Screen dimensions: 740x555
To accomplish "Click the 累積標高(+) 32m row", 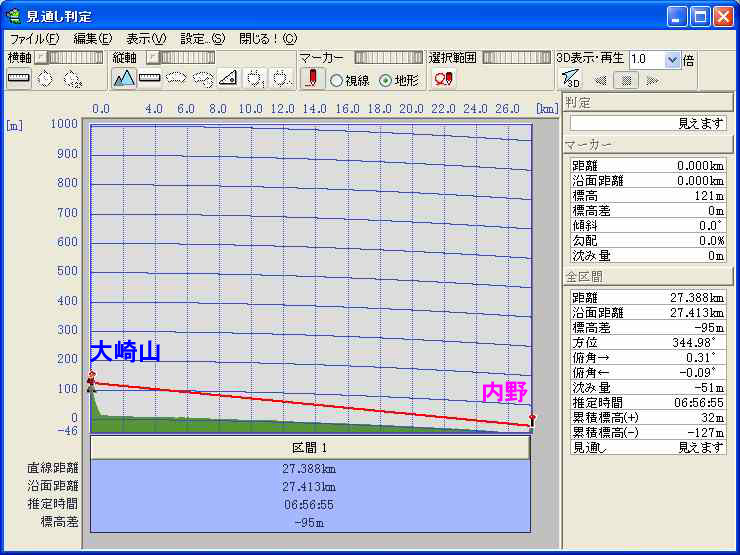I will click(x=648, y=418).
